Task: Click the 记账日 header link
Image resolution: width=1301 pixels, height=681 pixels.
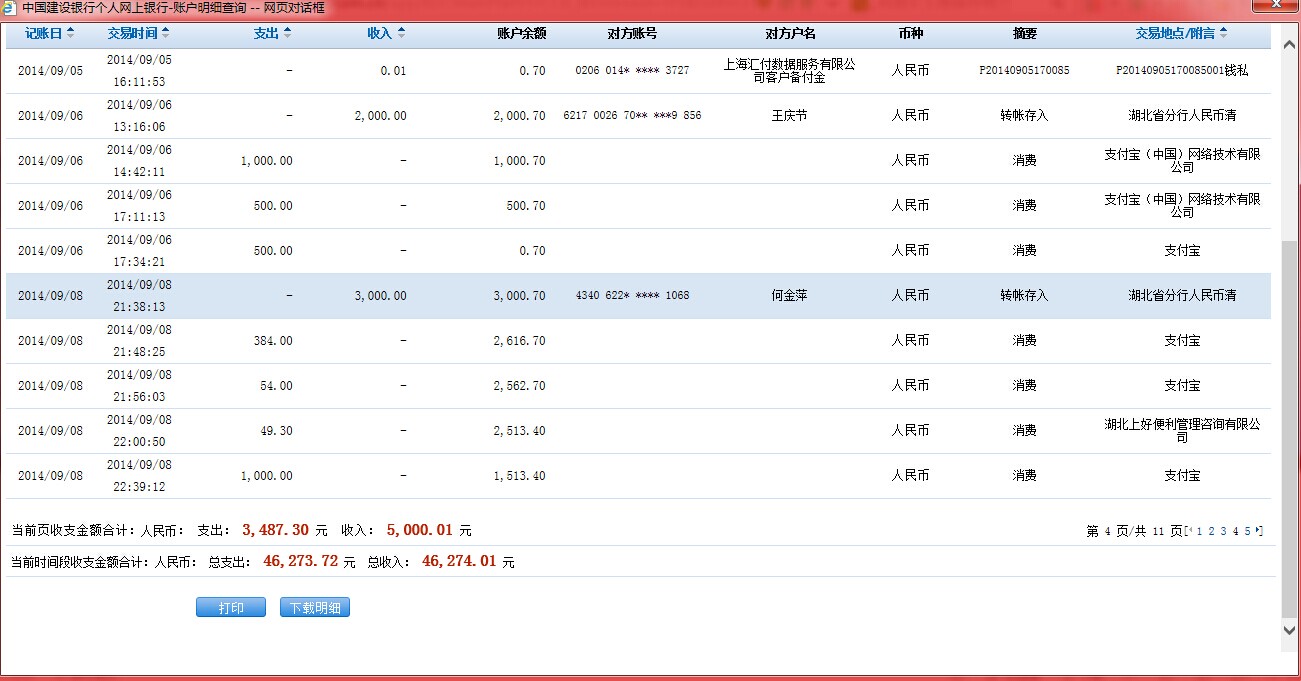Action: tap(44, 33)
